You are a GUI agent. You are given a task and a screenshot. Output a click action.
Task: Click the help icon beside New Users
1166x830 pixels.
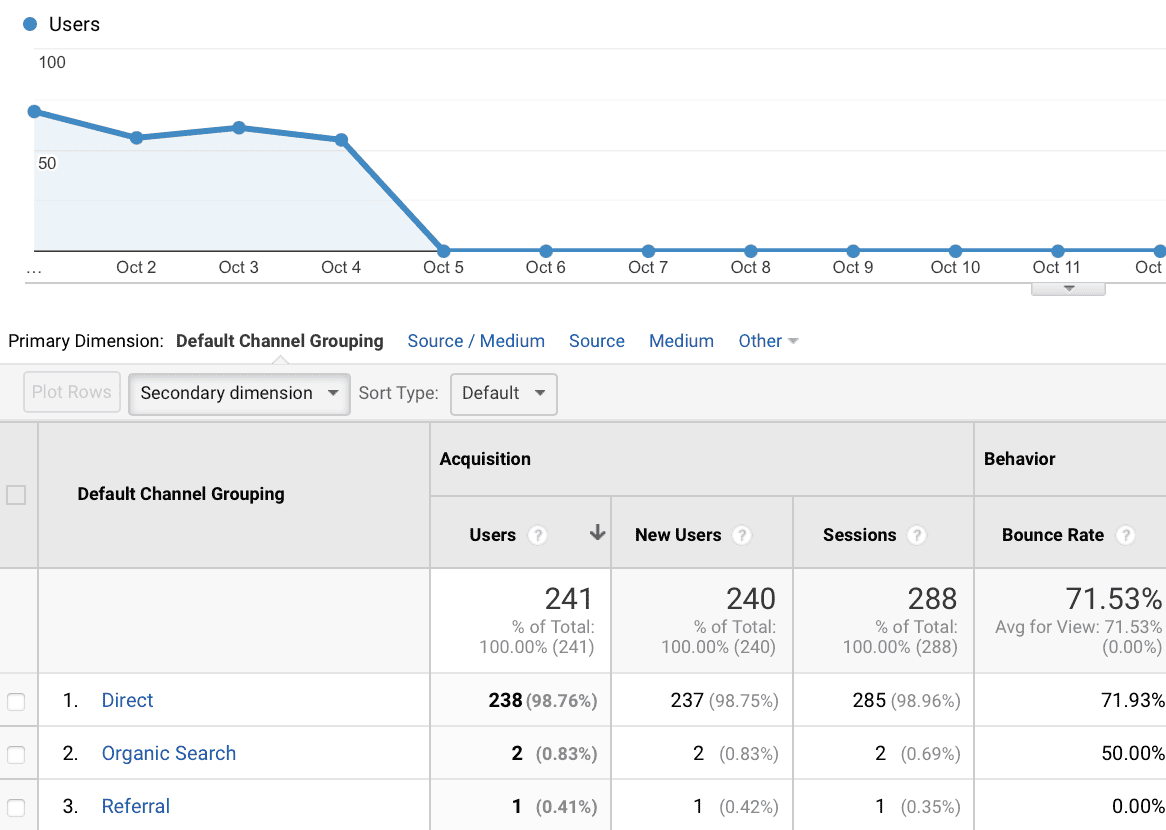coord(741,535)
